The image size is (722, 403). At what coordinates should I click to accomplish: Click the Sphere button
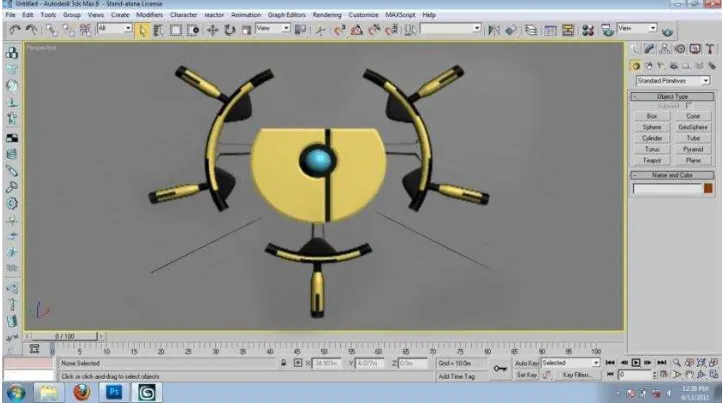click(652, 127)
